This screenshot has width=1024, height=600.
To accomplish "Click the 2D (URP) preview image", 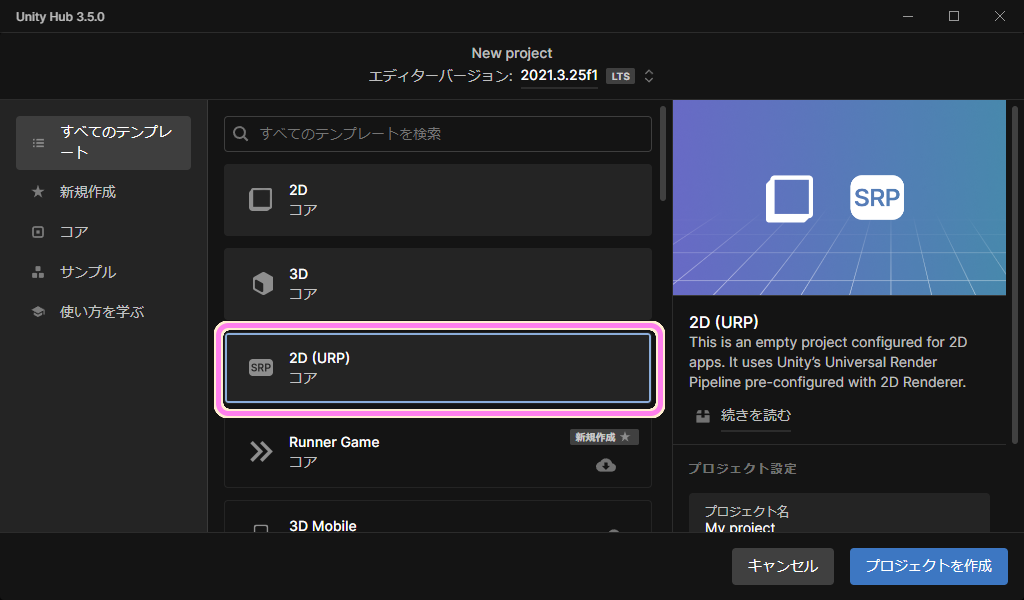I will click(839, 196).
